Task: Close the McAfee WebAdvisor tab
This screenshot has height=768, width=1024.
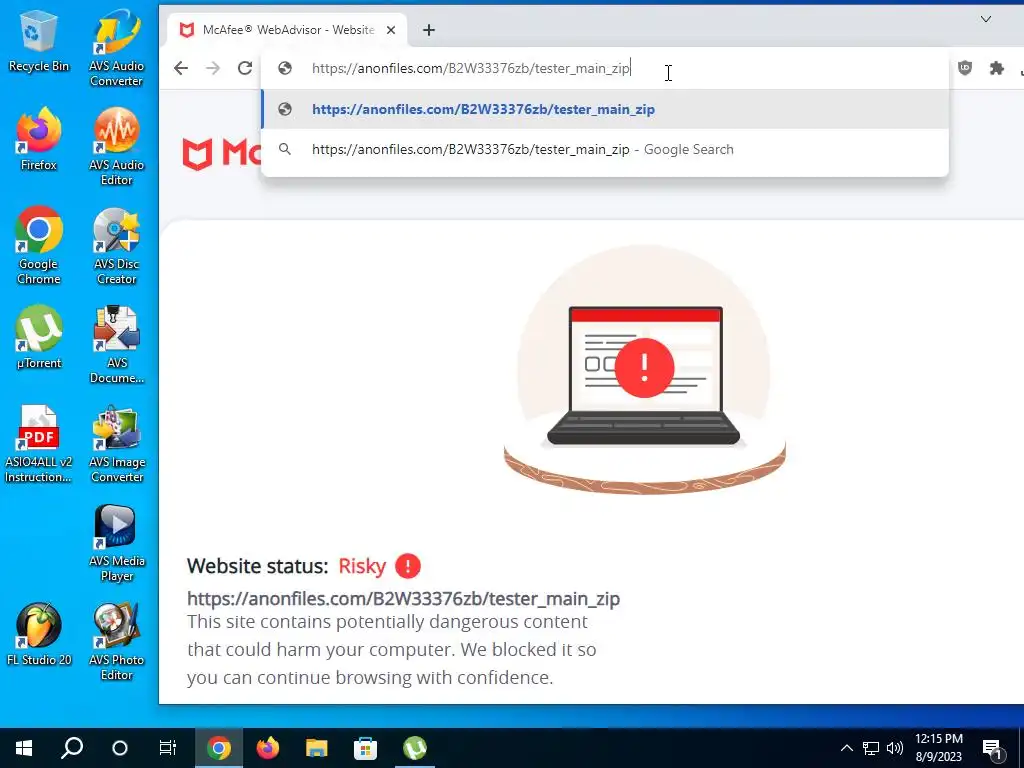Action: (391, 30)
